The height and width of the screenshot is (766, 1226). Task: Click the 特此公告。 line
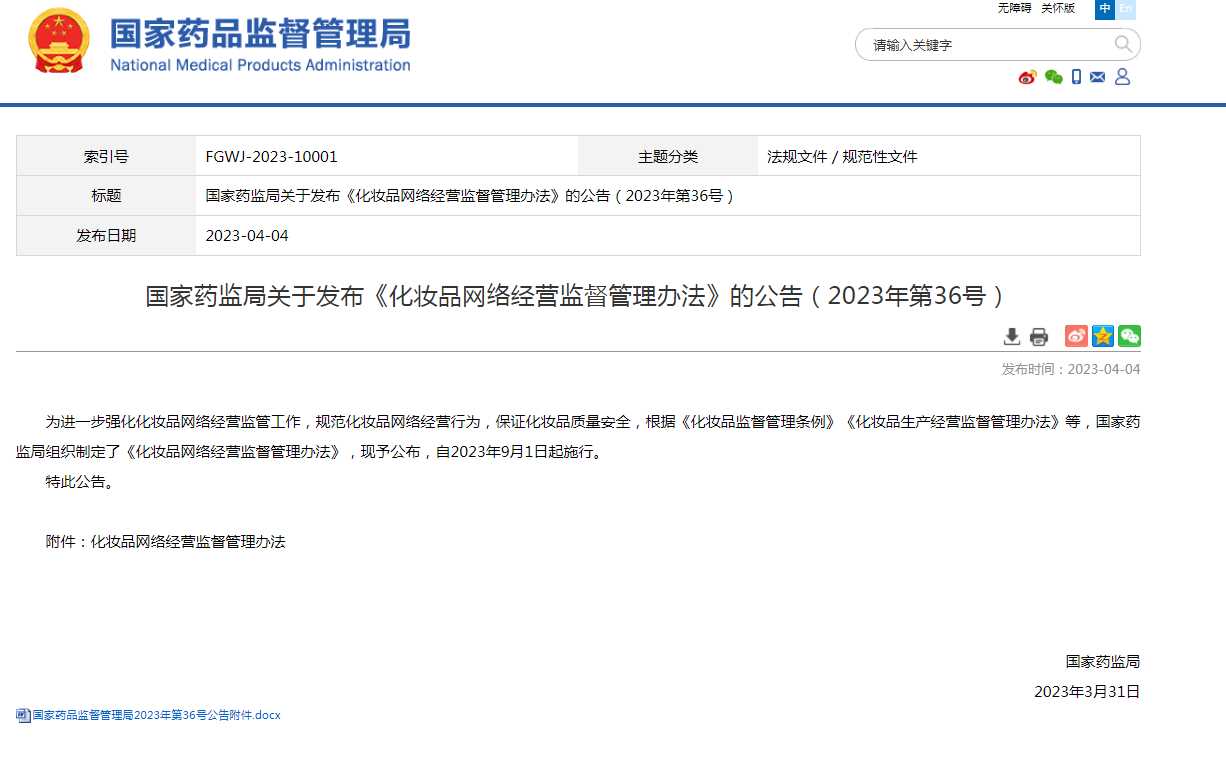point(83,481)
